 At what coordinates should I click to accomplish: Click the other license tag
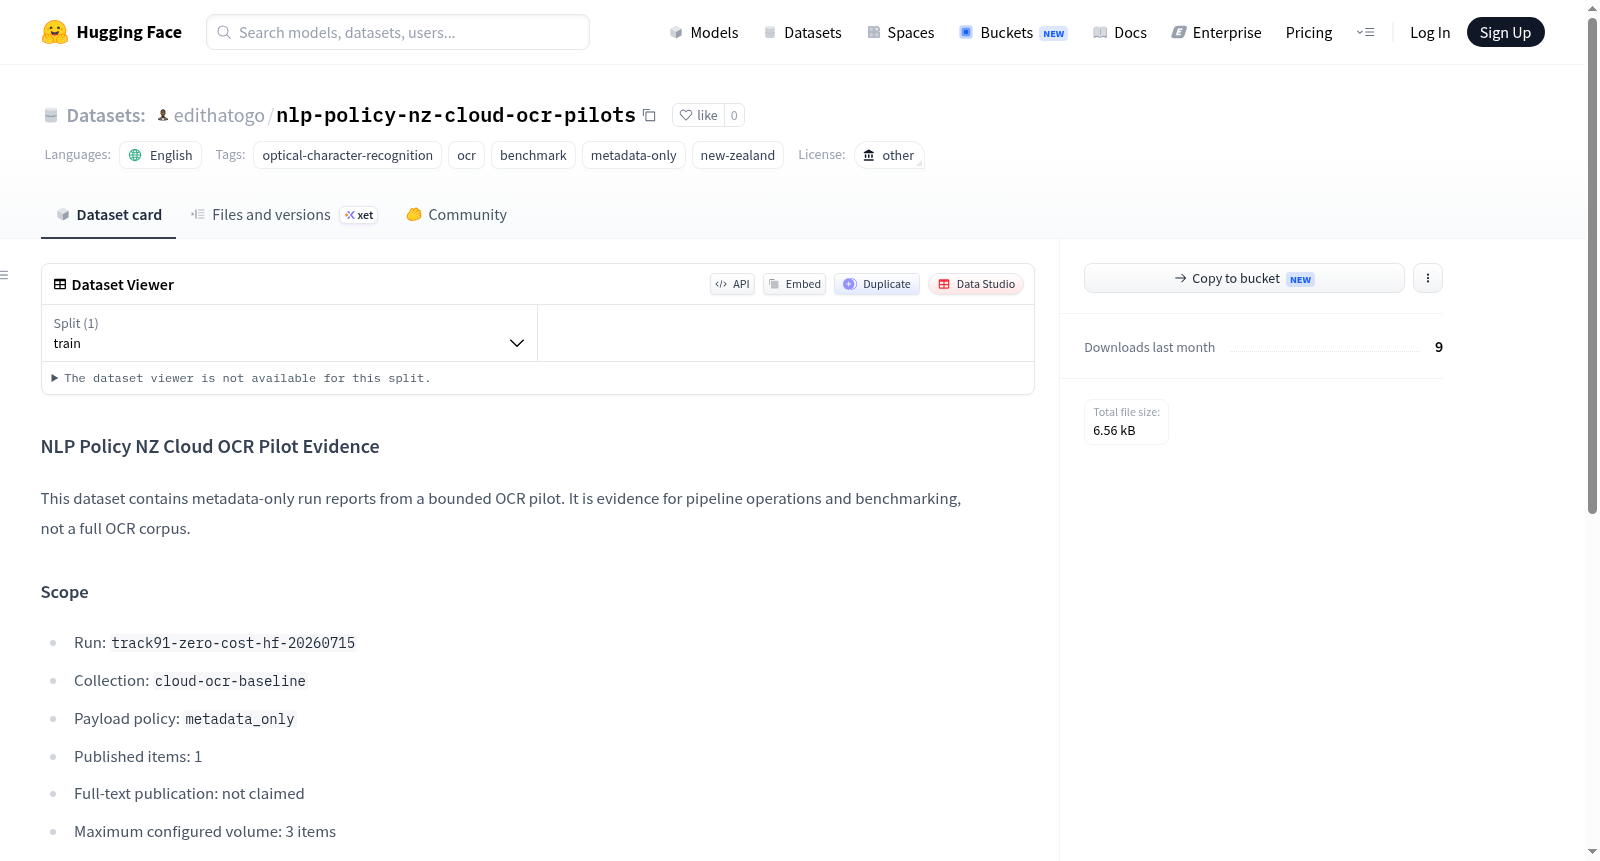coord(889,155)
